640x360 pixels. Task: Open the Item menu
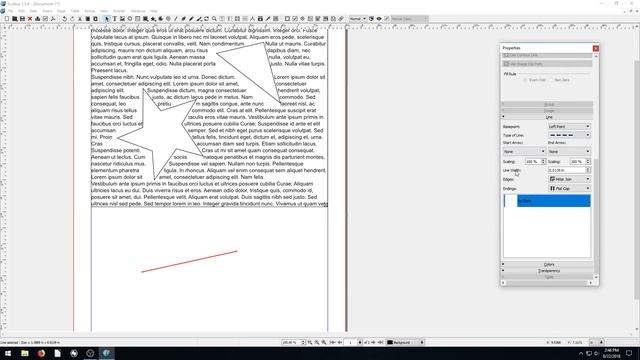point(33,11)
